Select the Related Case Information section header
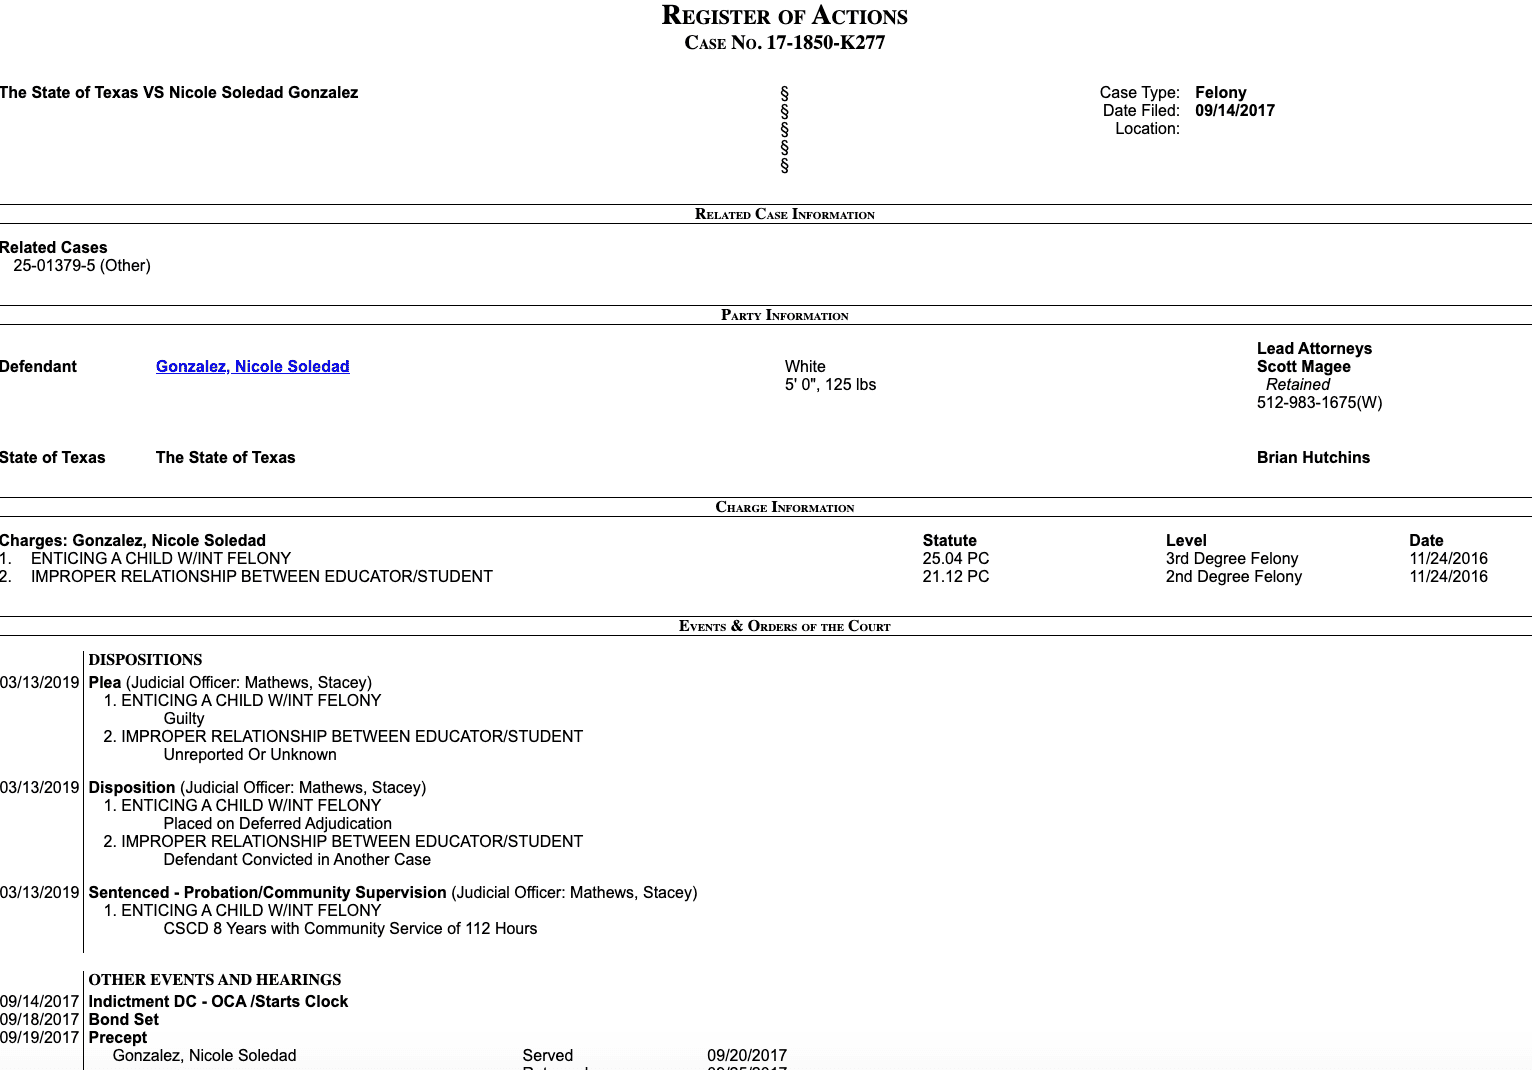This screenshot has width=1532, height=1070. point(784,214)
